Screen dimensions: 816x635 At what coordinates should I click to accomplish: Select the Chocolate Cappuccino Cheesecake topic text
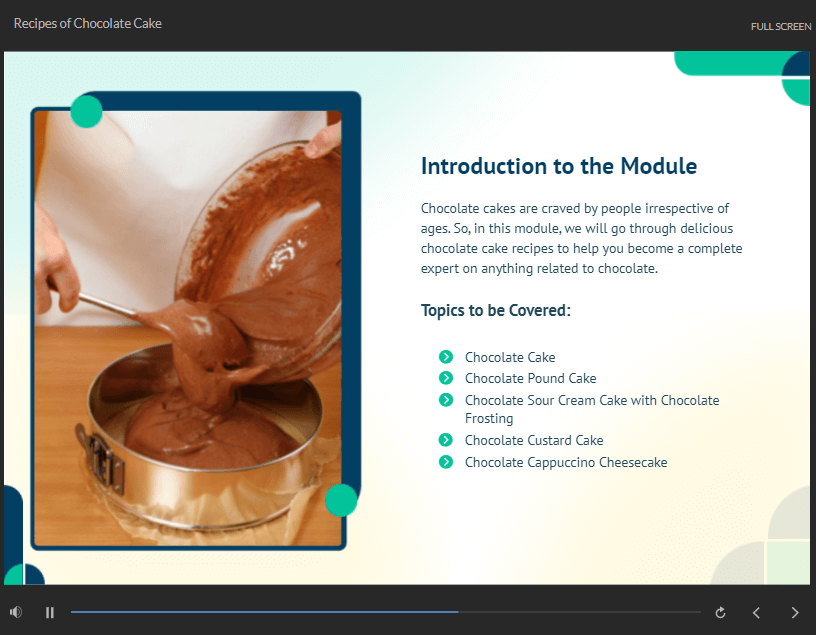pos(565,462)
